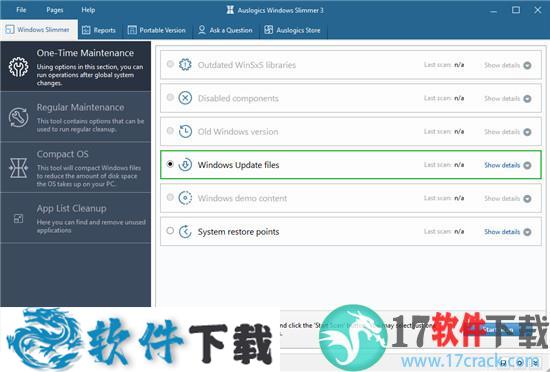Screen dimensions: 550x372
Task: Click Windows demo content dotted circle icon
Action: click(x=185, y=198)
